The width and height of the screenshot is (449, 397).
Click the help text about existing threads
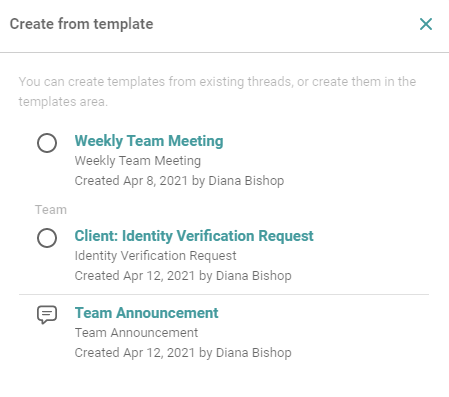pyautogui.click(x=217, y=91)
